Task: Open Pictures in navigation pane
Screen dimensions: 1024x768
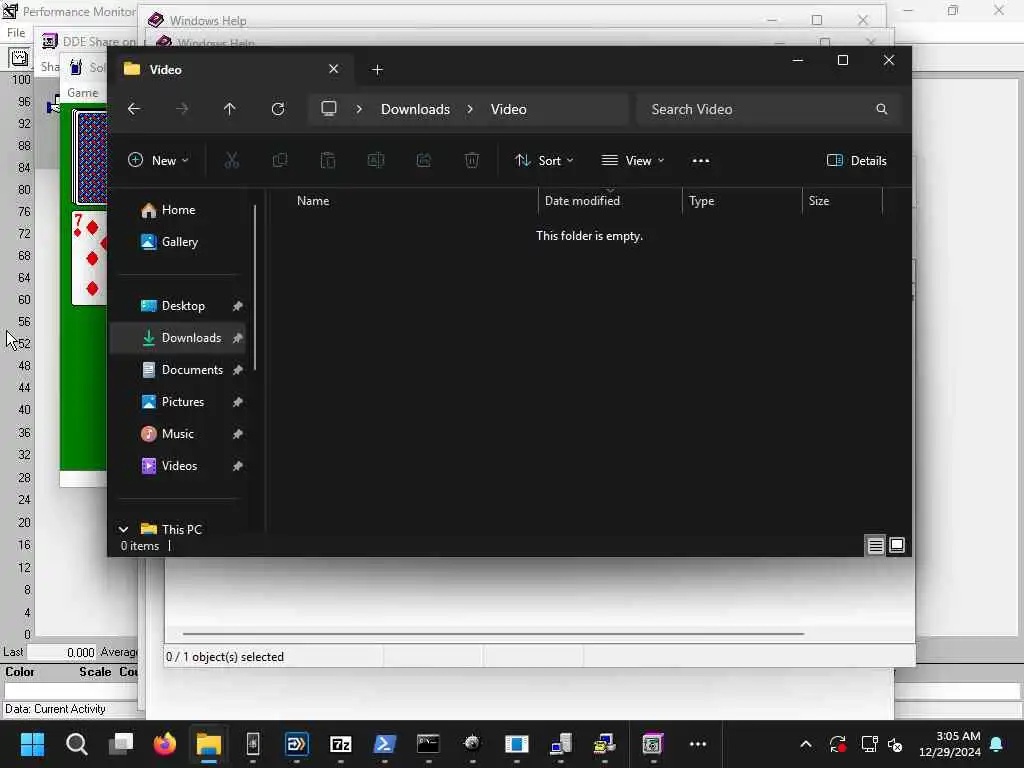Action: [x=178, y=402]
